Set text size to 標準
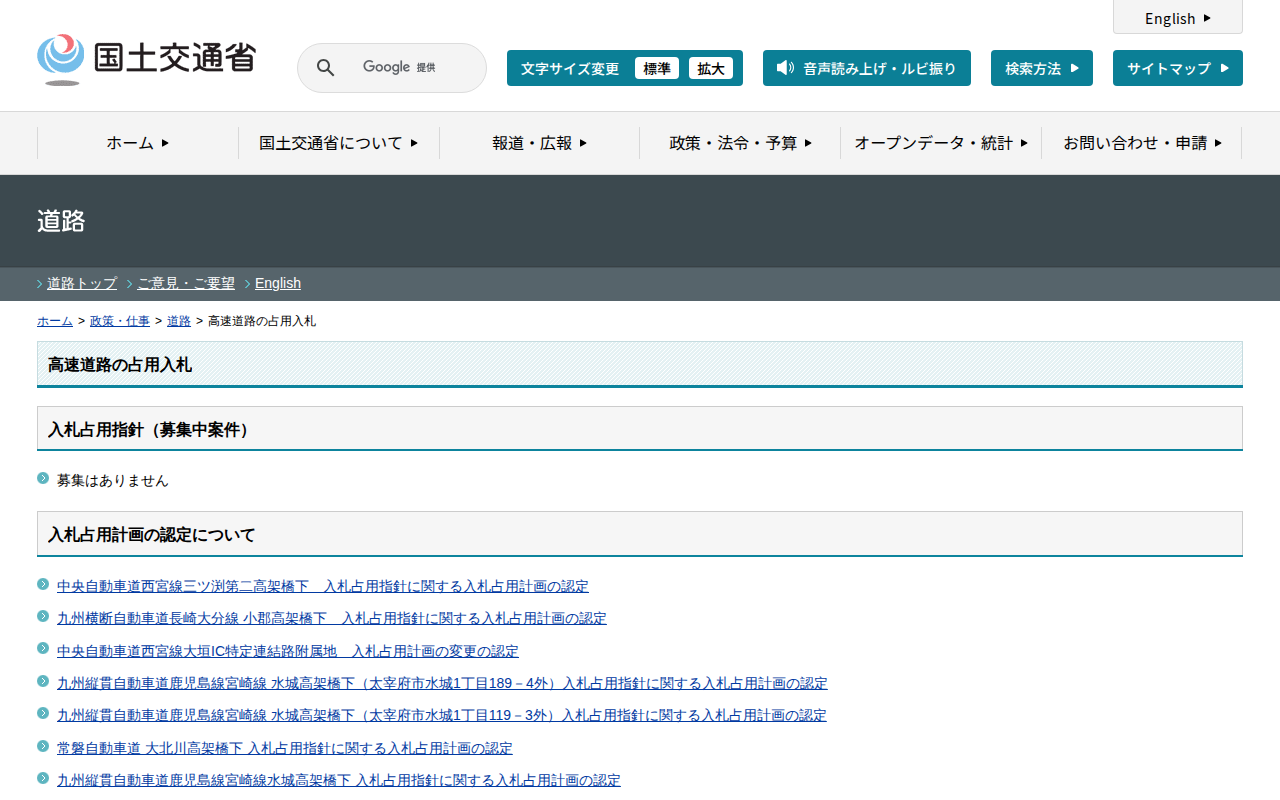 pos(657,68)
